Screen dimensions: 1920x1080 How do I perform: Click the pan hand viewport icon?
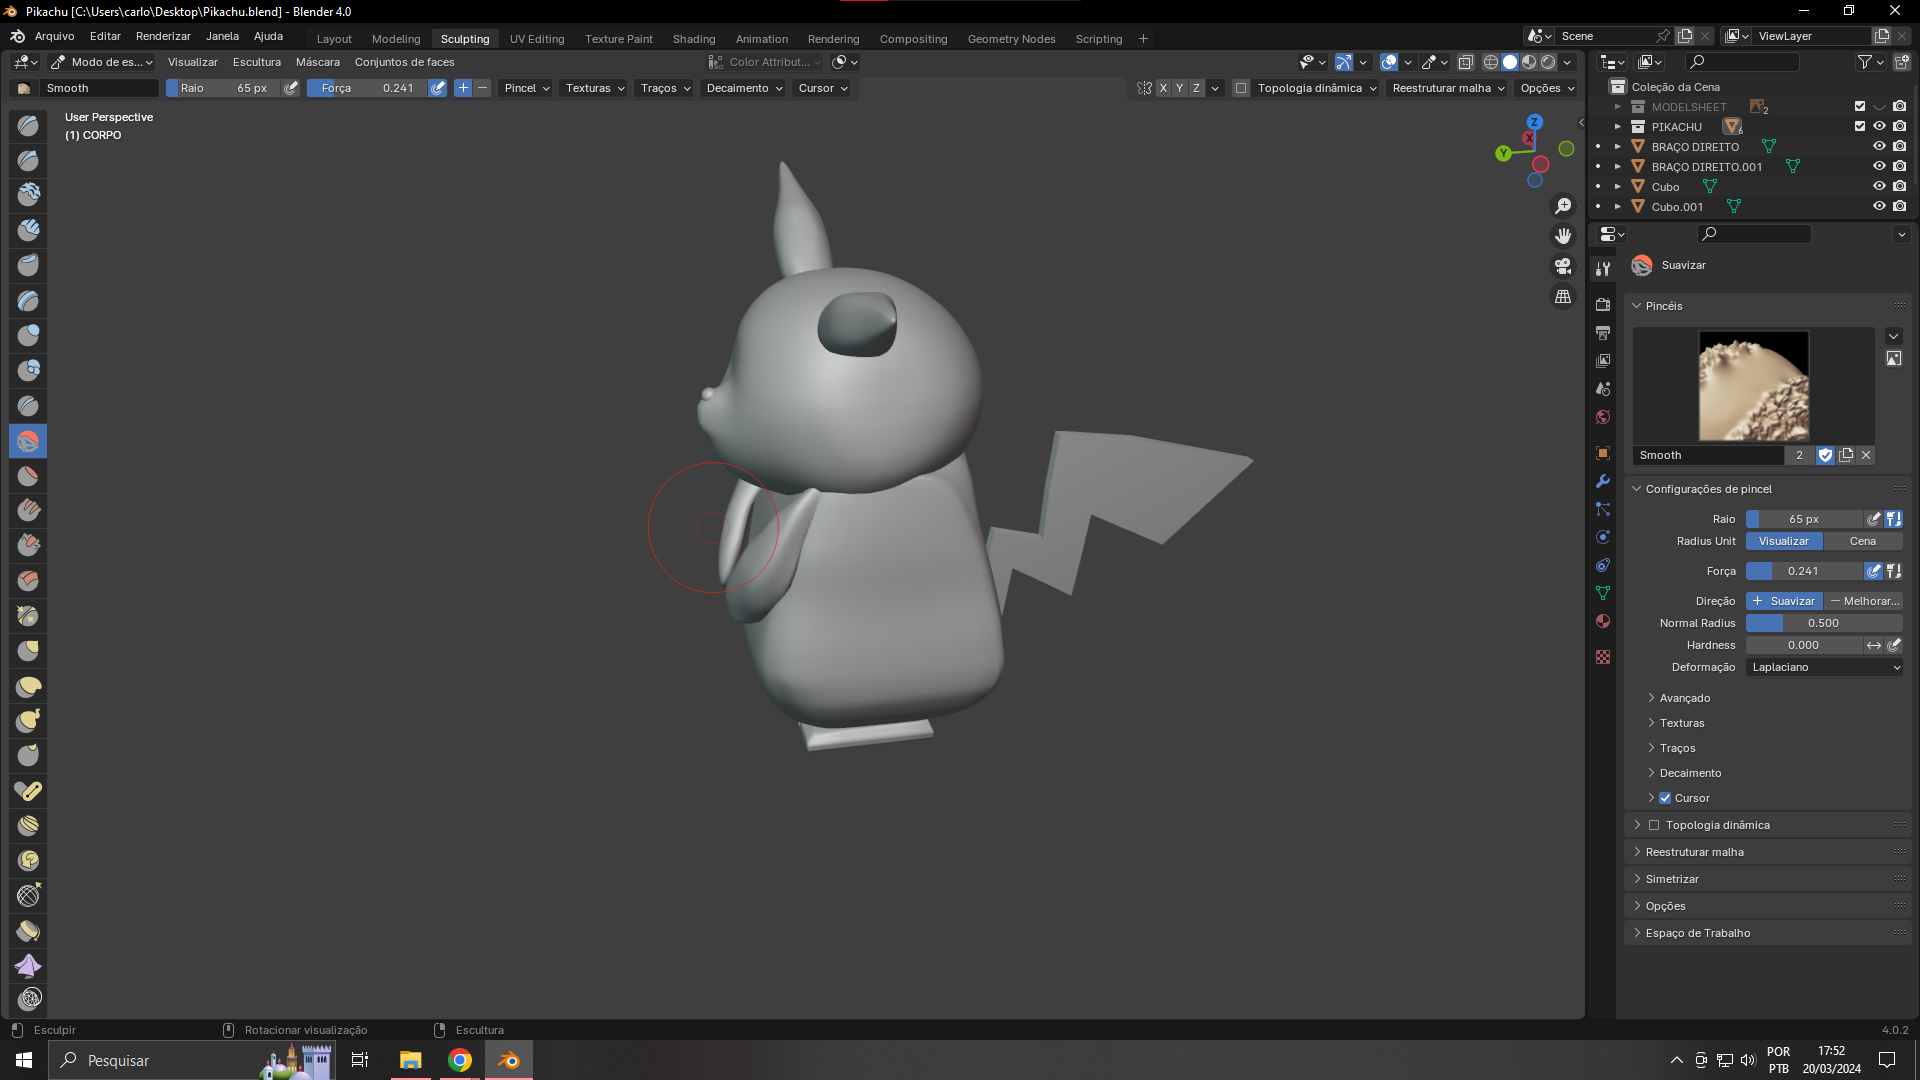pyautogui.click(x=1562, y=236)
